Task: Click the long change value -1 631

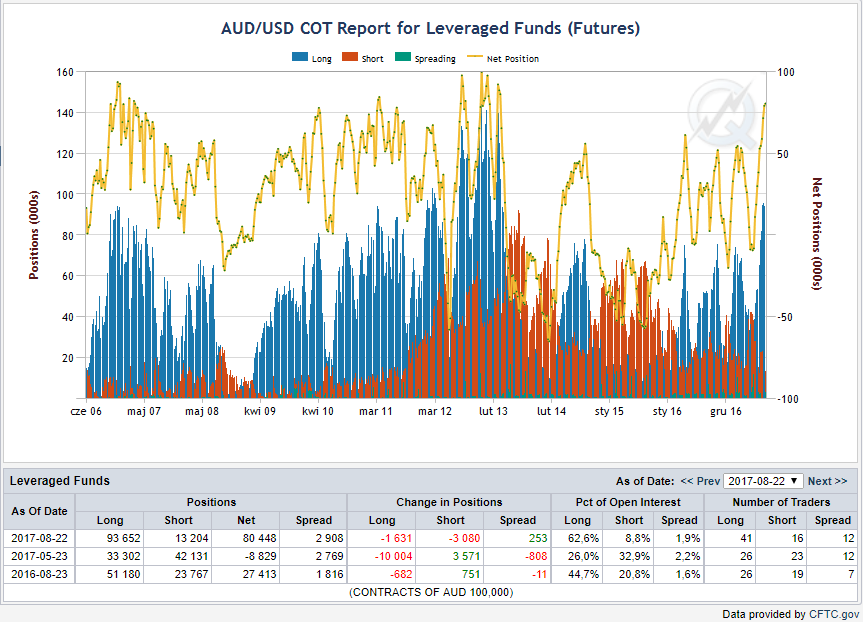Action: point(396,538)
